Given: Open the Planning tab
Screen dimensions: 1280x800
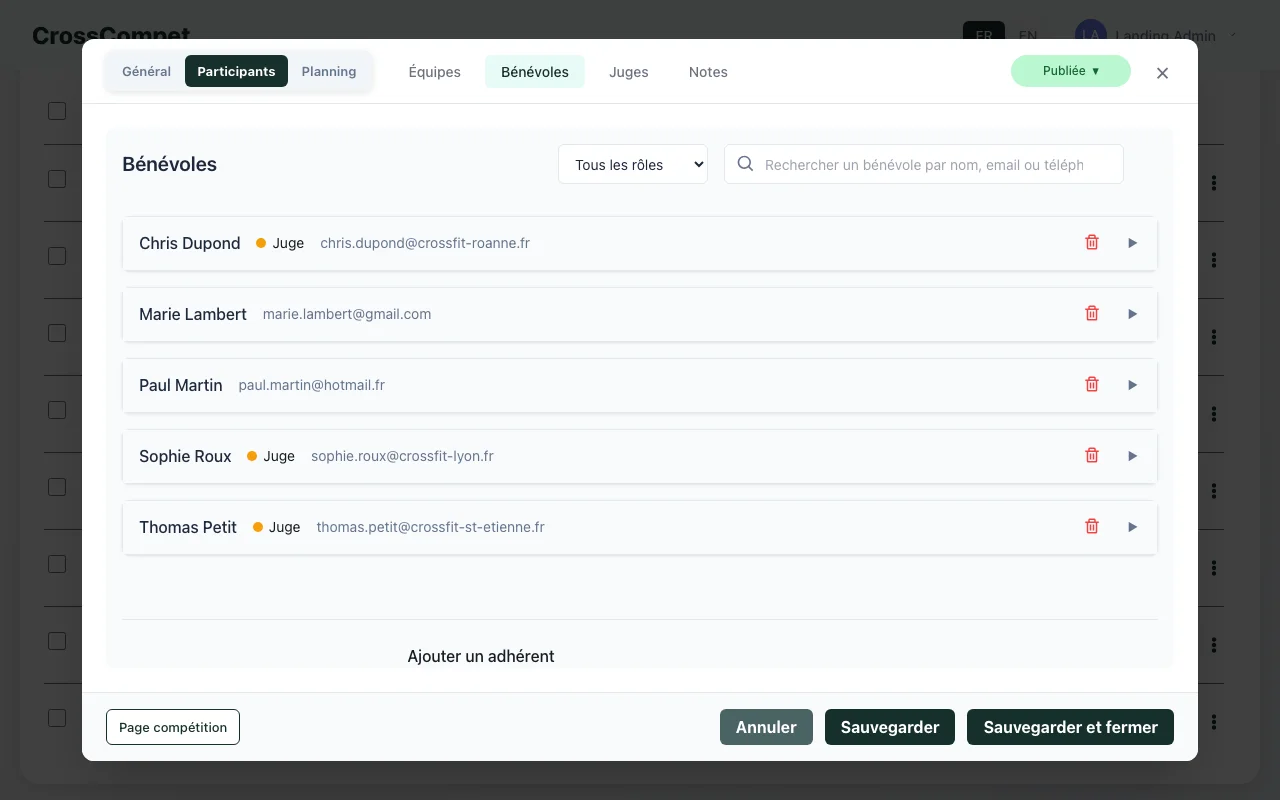Looking at the screenshot, I should pyautogui.click(x=329, y=72).
